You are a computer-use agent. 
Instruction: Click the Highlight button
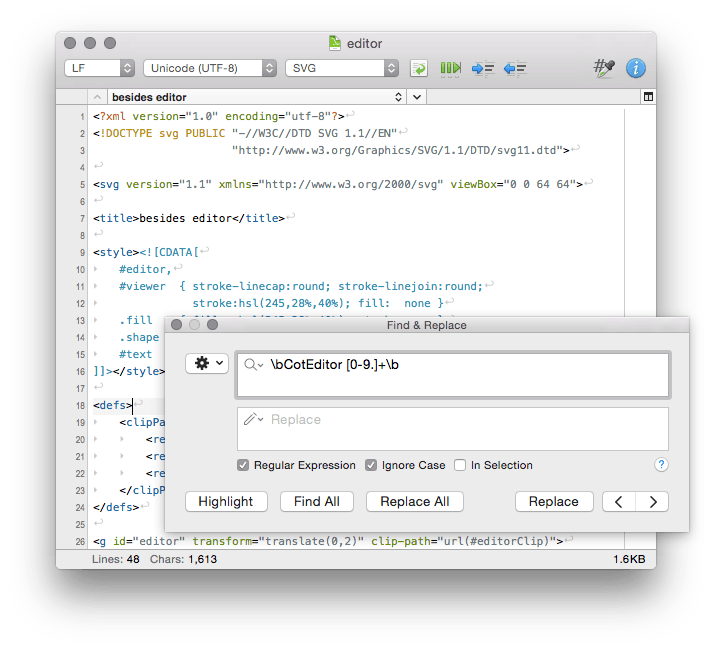click(226, 501)
